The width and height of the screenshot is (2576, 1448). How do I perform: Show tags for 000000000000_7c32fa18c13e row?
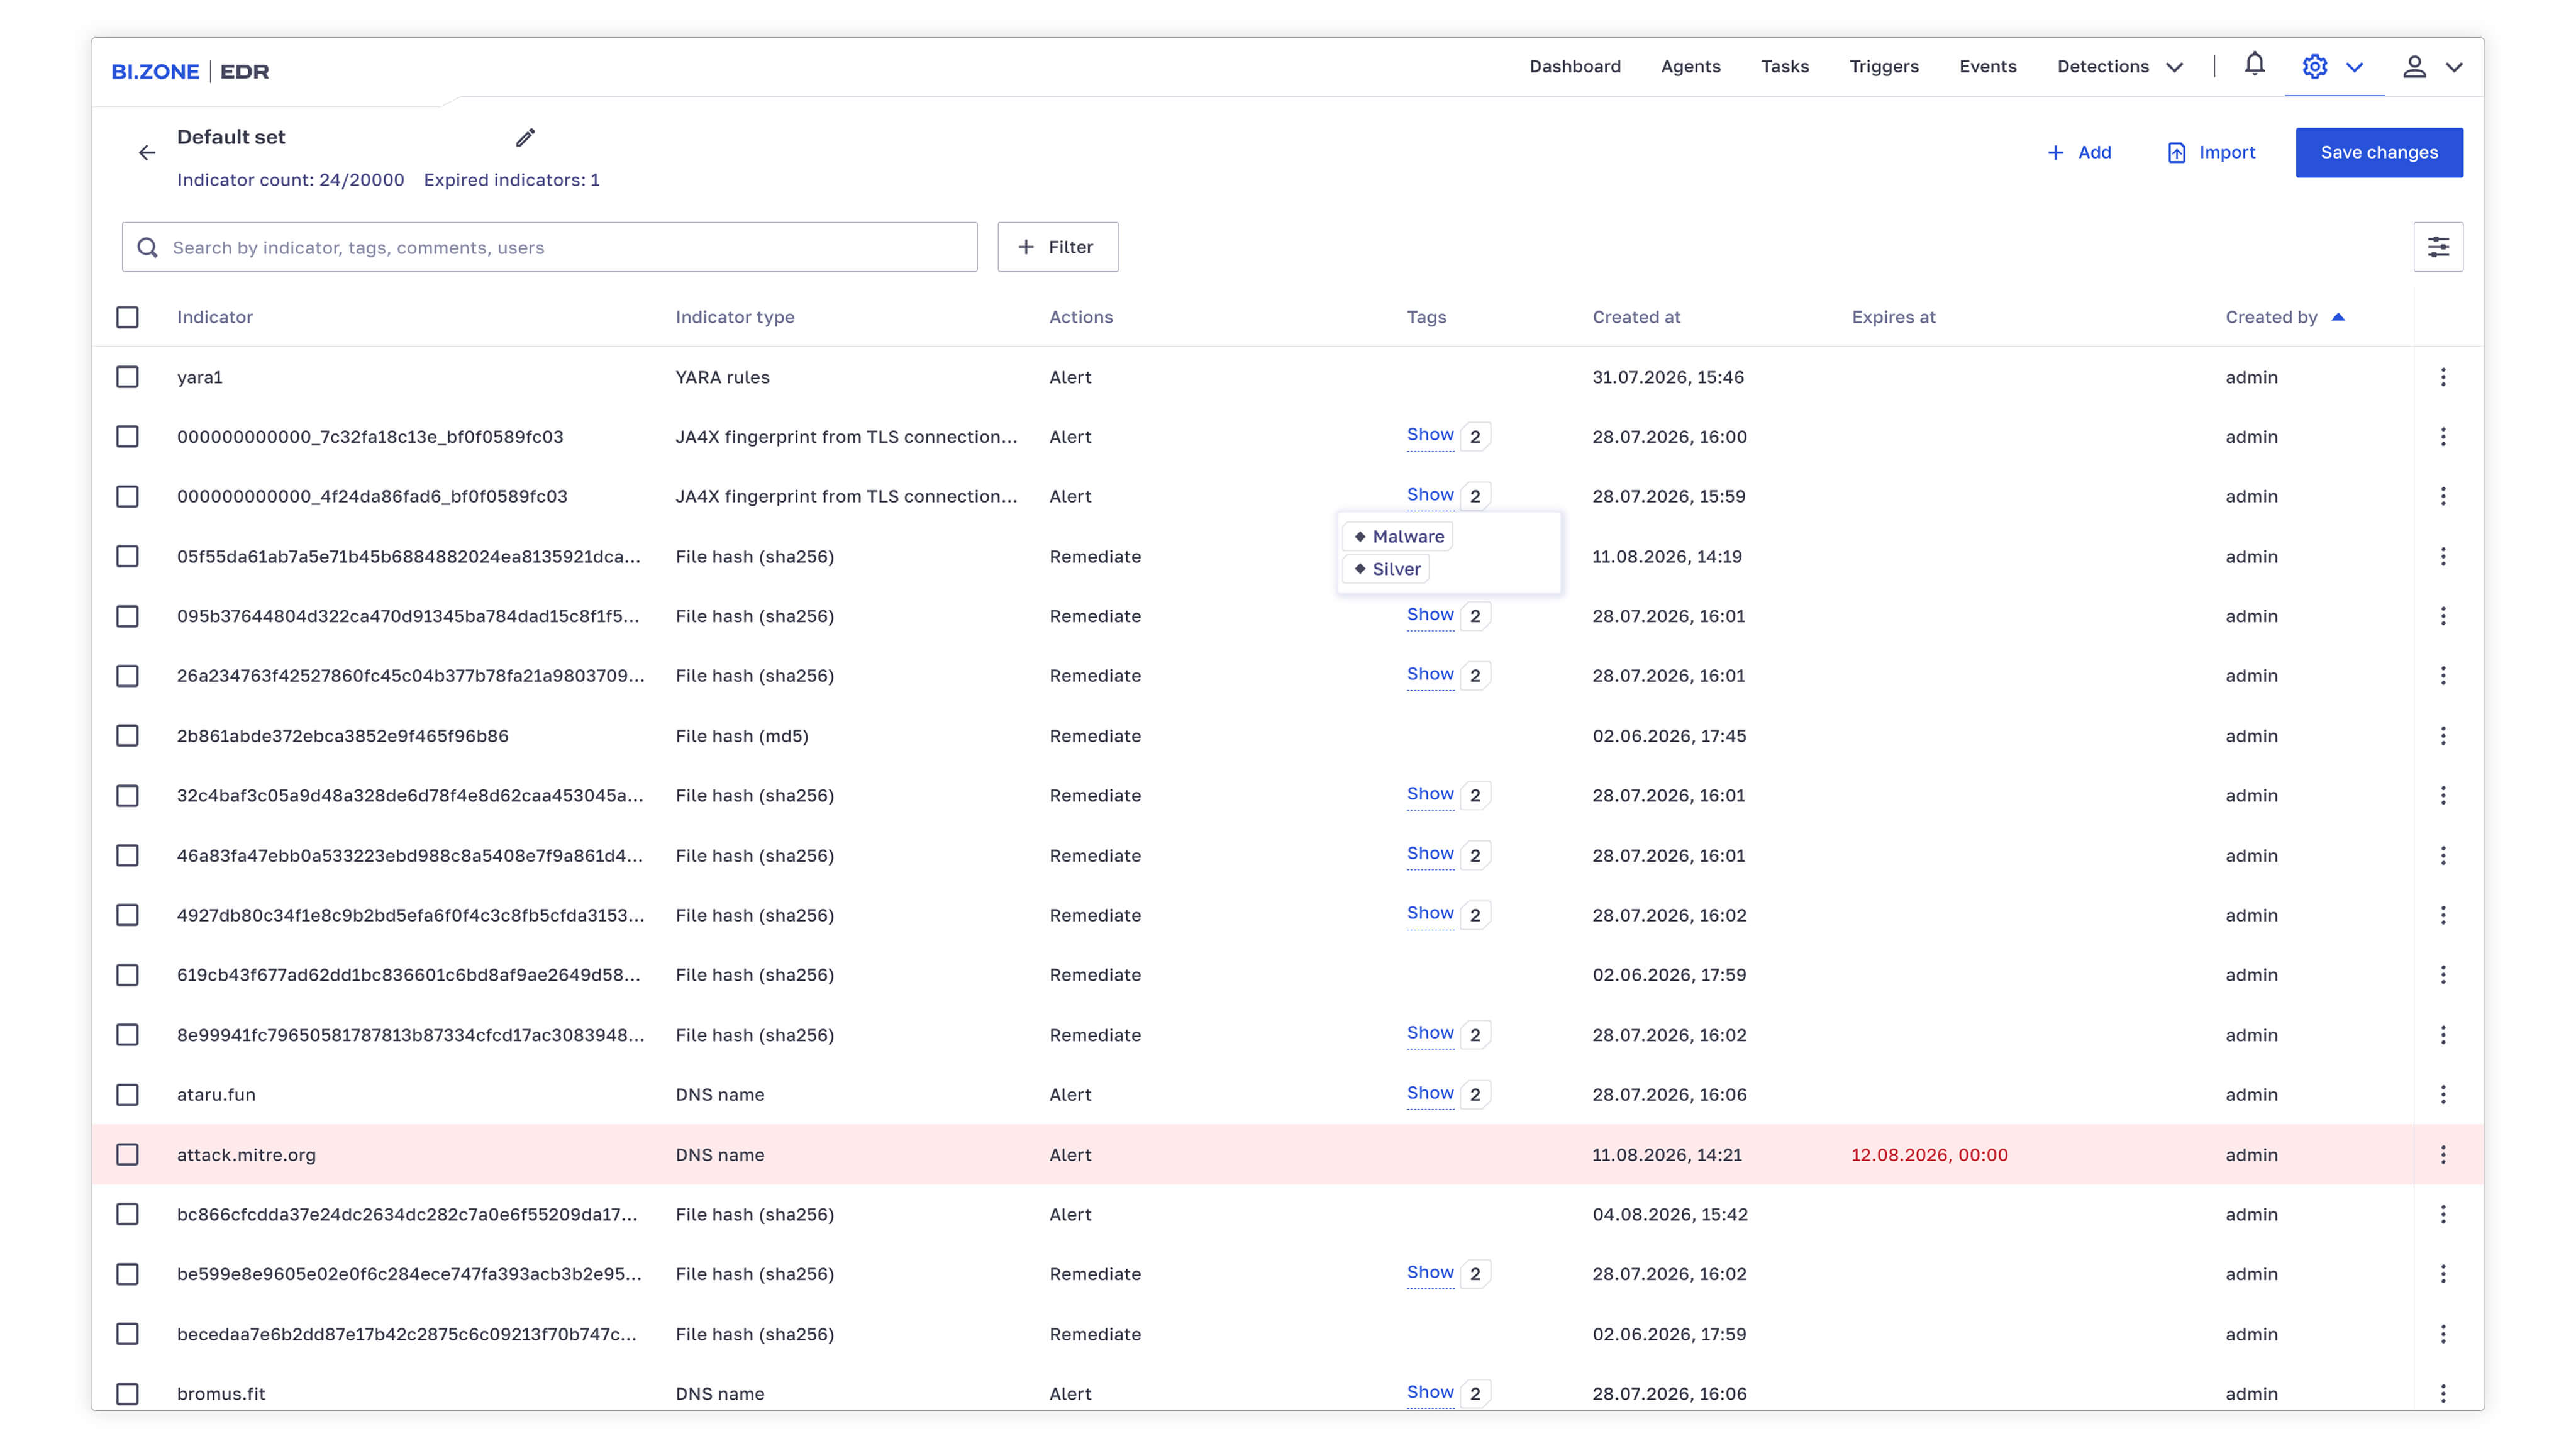[x=1430, y=435]
